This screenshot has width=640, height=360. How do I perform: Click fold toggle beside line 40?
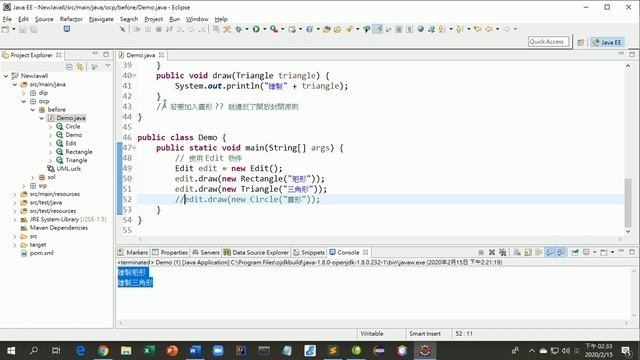click(134, 75)
